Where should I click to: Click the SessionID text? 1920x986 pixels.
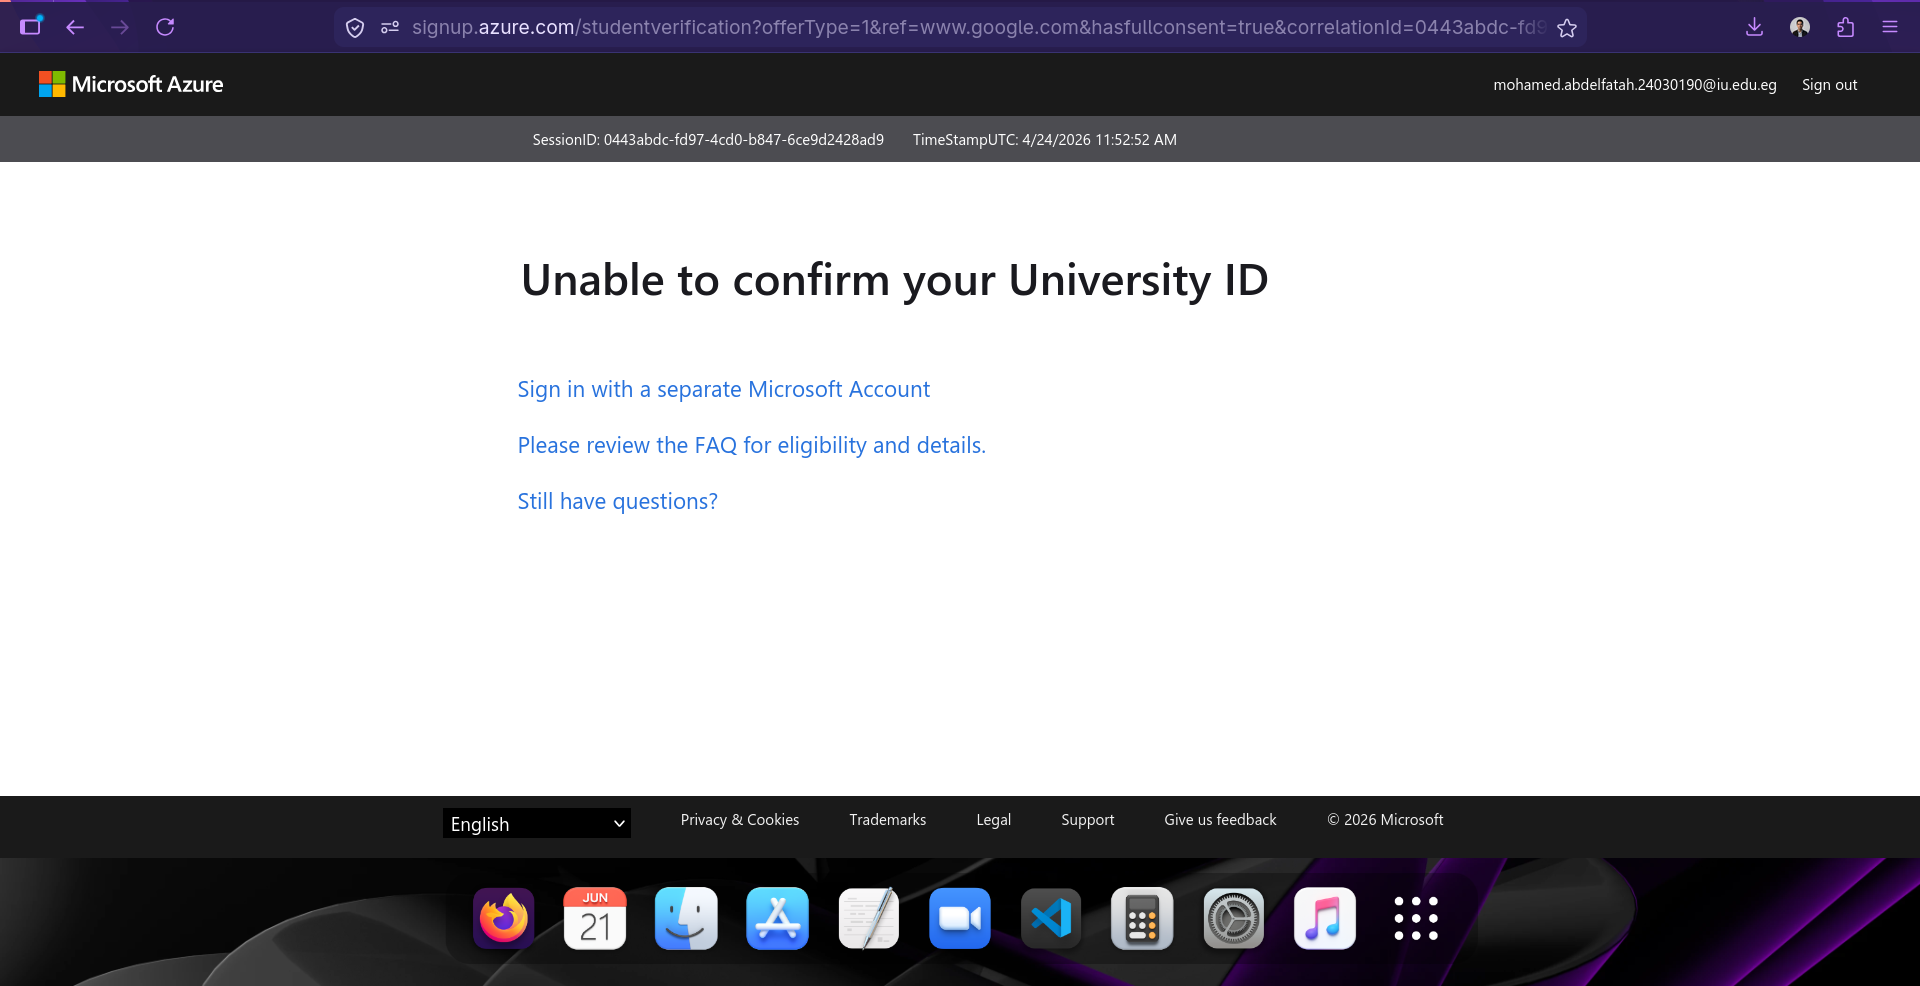pyautogui.click(x=708, y=140)
